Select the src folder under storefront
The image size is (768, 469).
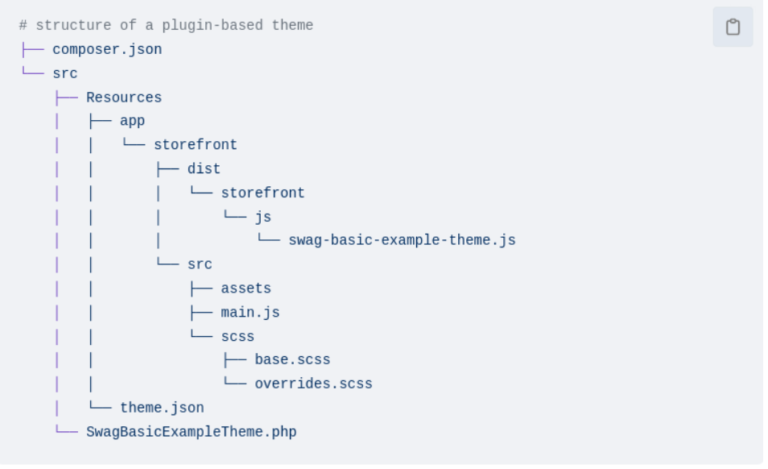pos(199,264)
